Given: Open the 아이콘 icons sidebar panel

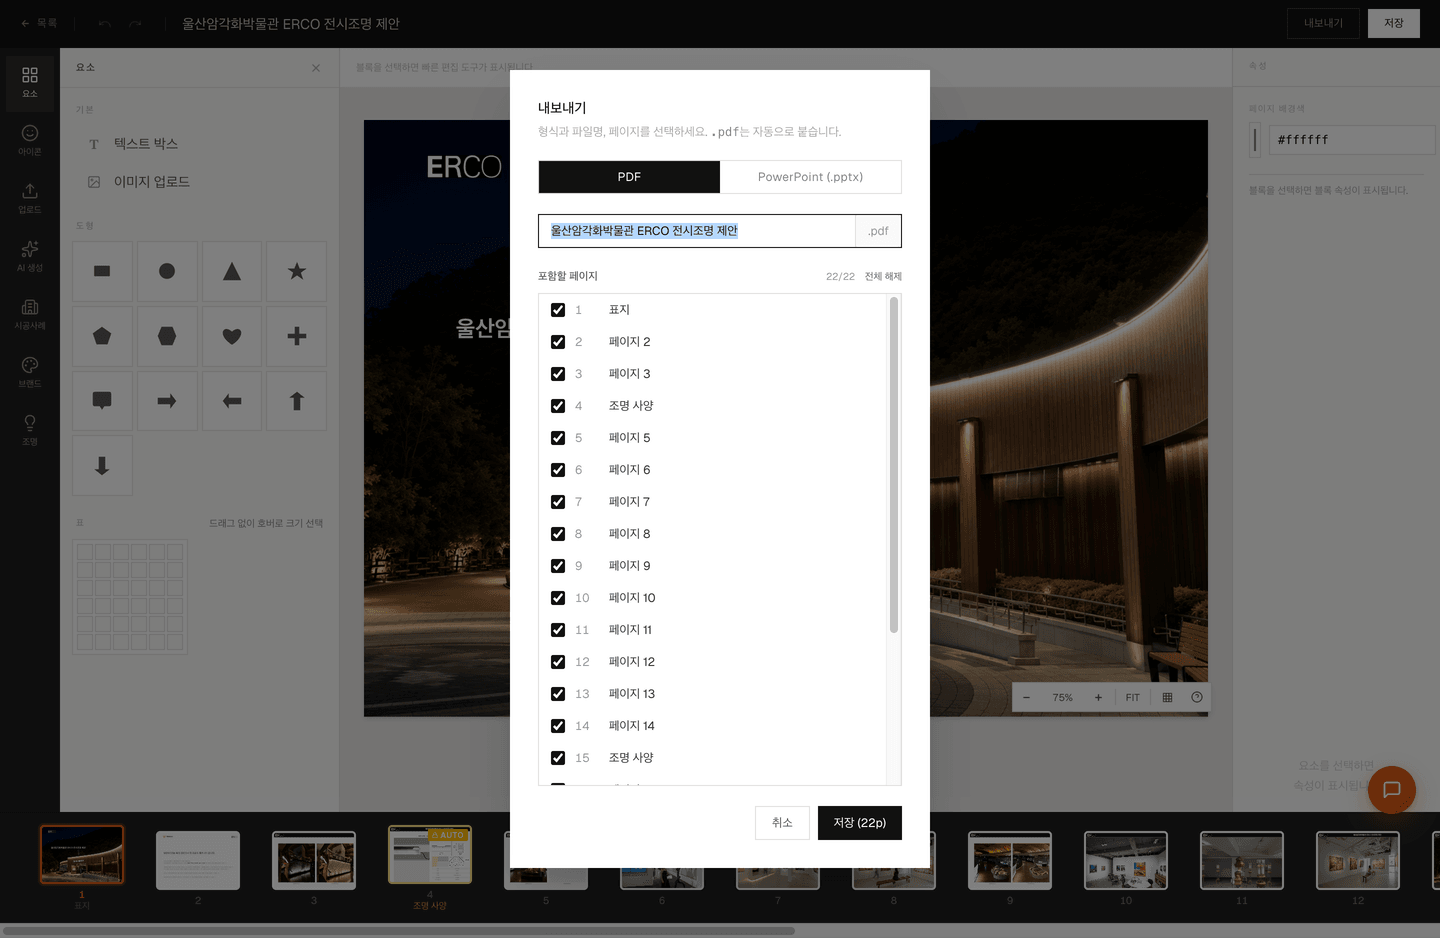Looking at the screenshot, I should pyautogui.click(x=30, y=141).
